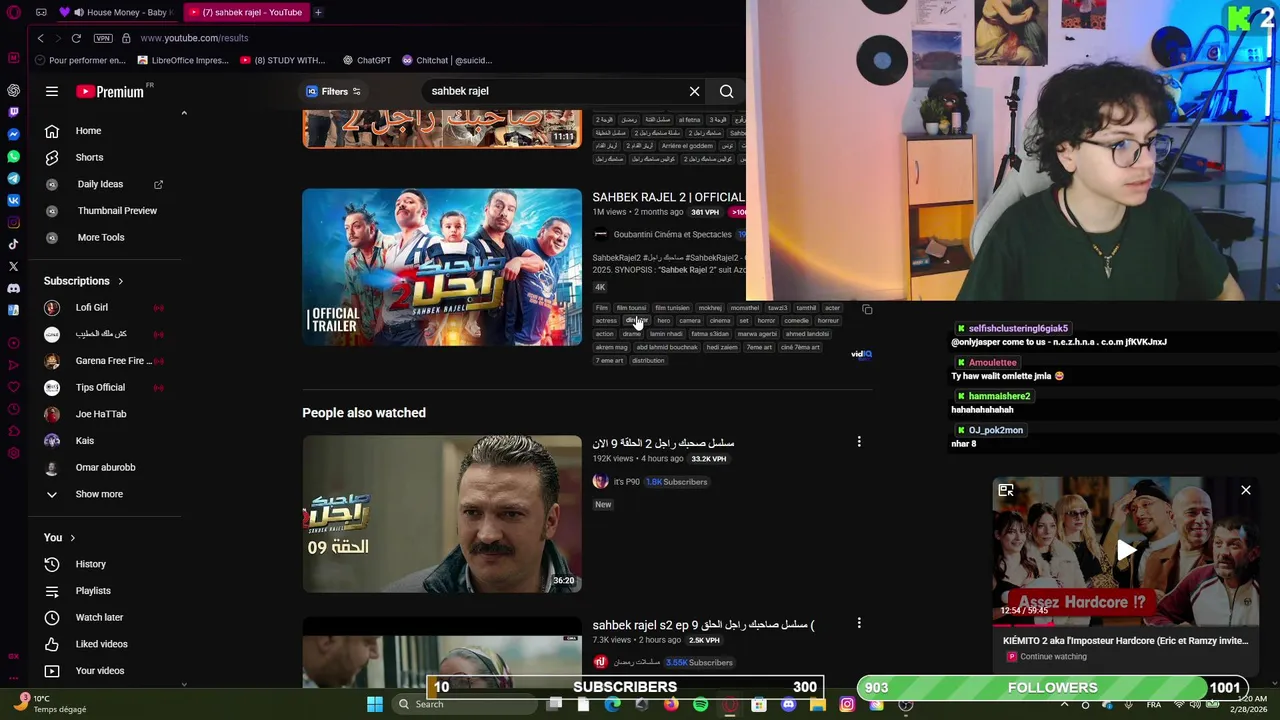The image size is (1280, 720).
Task: Launch Spotify from the taskbar
Action: coord(700,704)
